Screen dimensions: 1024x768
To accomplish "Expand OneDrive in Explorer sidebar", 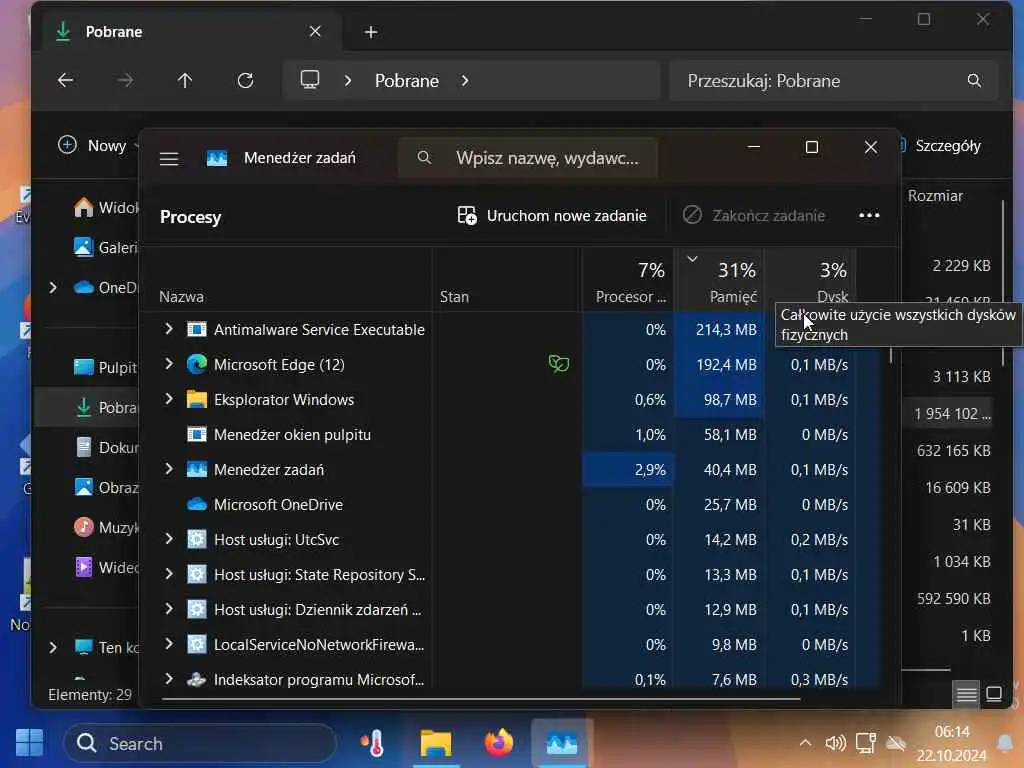I will coord(53,287).
